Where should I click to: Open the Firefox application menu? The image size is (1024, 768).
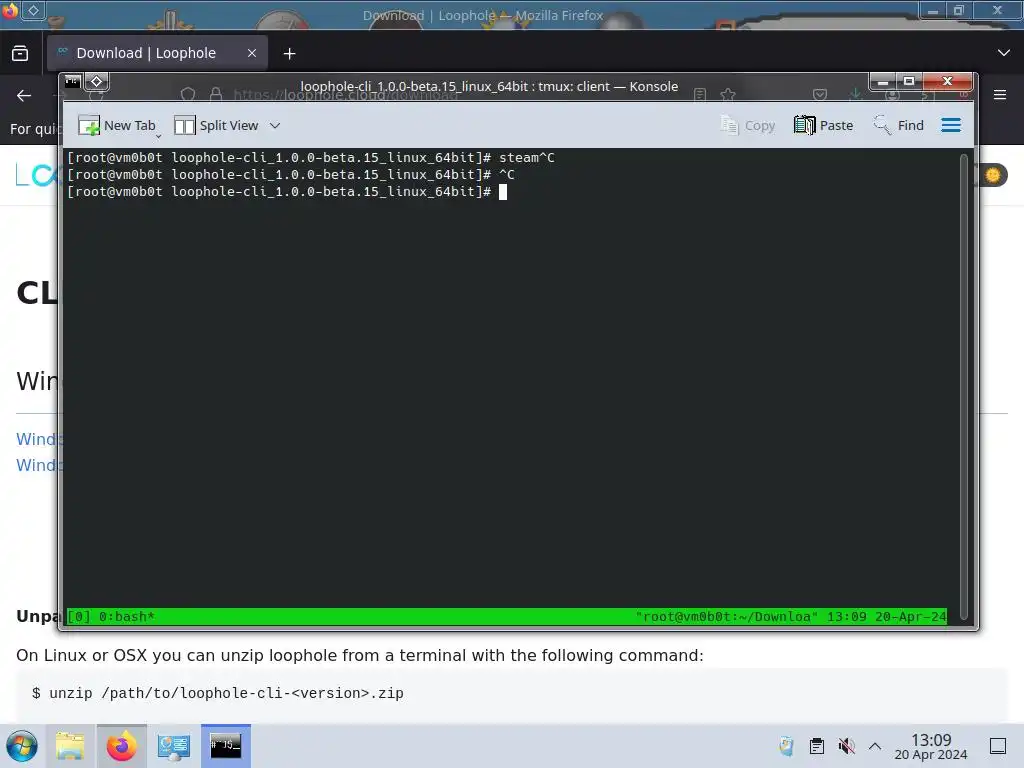(1000, 95)
